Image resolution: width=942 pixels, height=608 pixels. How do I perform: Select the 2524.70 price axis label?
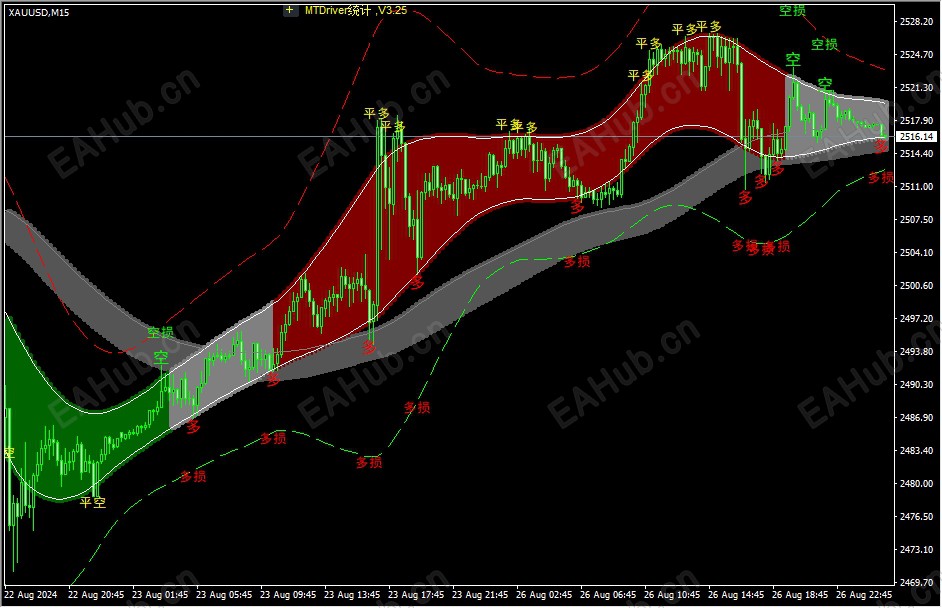(x=916, y=55)
